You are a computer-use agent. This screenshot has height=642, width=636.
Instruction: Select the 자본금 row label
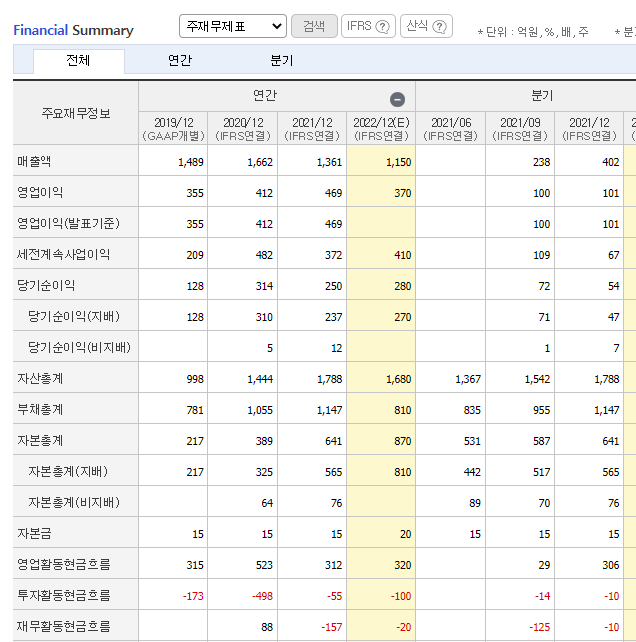tap(34, 533)
